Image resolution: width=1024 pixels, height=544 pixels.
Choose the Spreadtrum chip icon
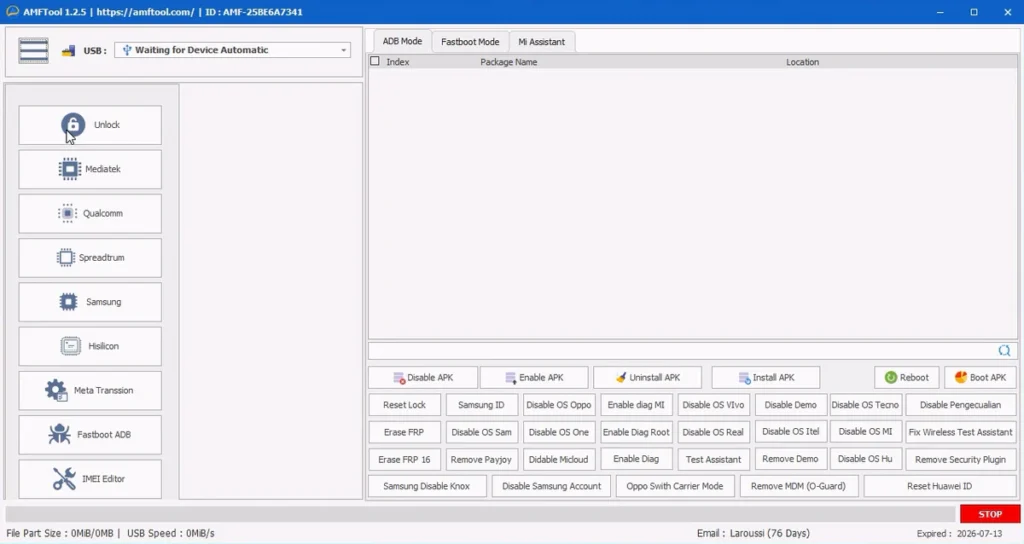66,258
